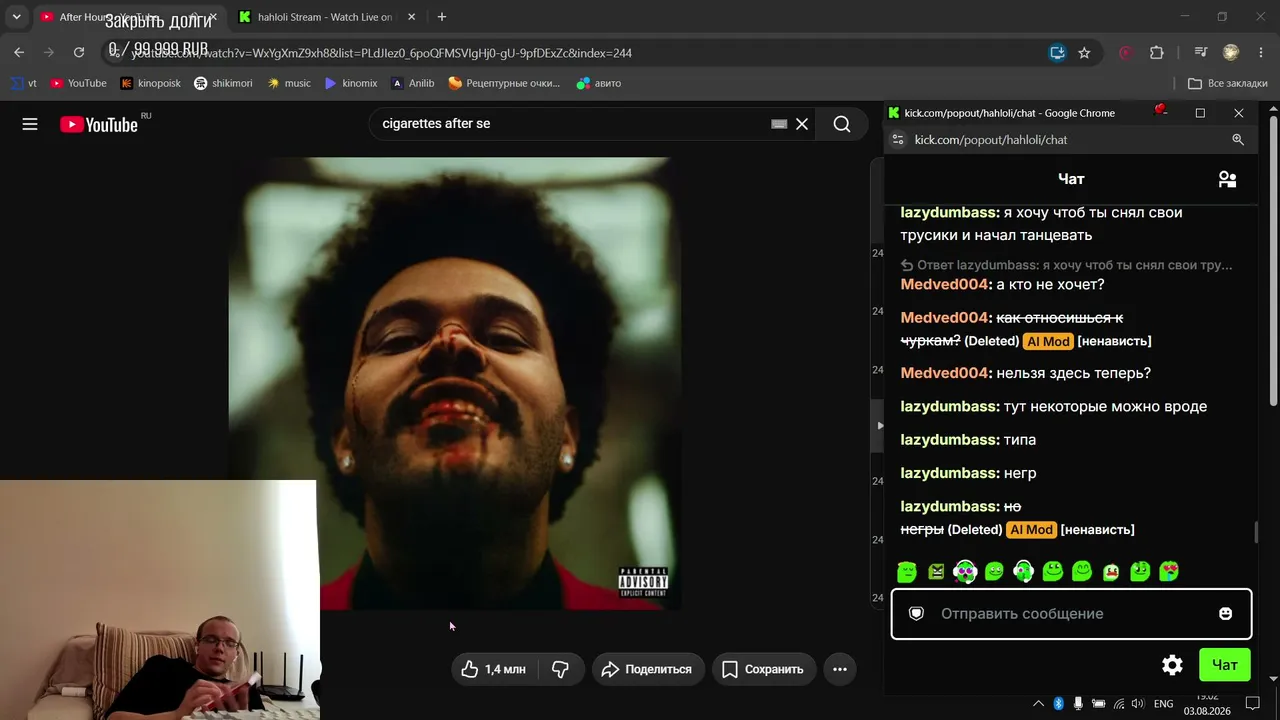Image resolution: width=1280 pixels, height=720 pixels.
Task: Insert the first sleepy green emote
Action: 907,571
